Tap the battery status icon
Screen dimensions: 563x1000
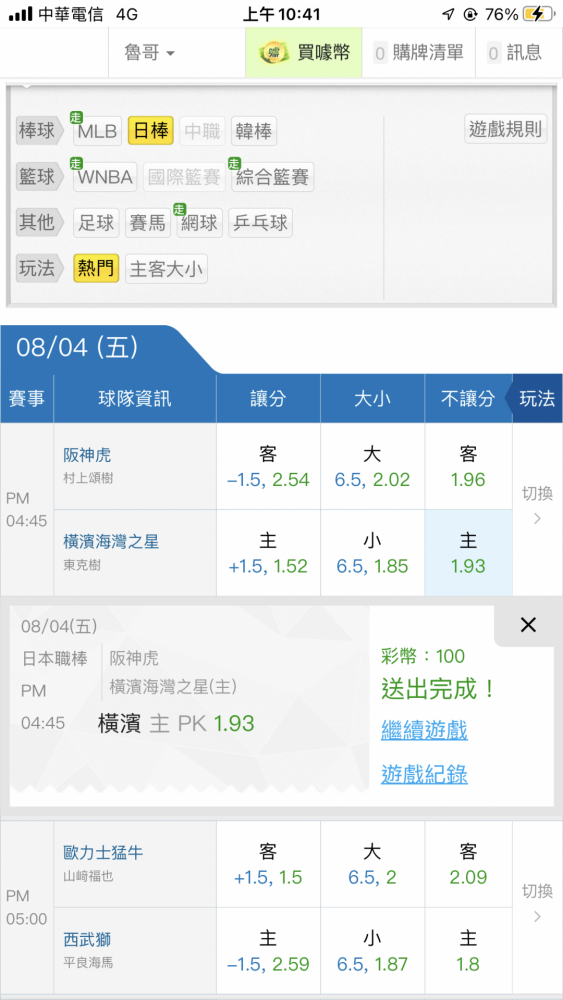click(539, 14)
